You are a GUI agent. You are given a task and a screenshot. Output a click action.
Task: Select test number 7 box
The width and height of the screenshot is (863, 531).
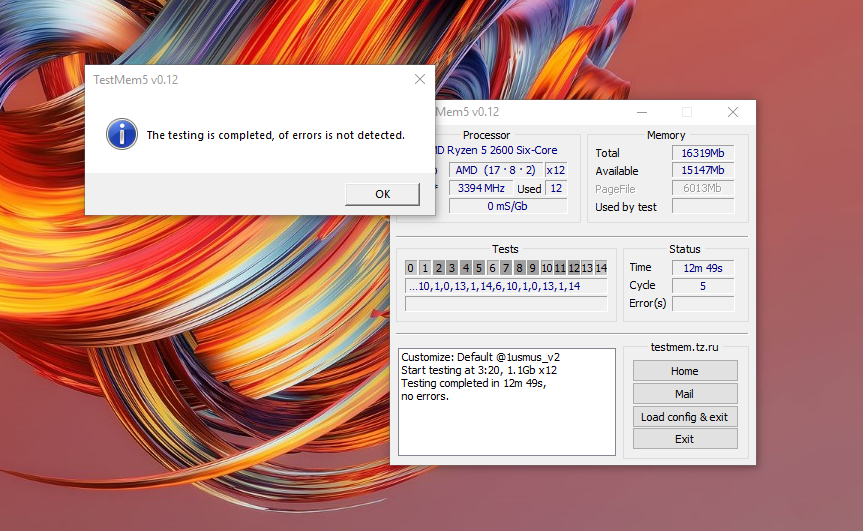[505, 268]
